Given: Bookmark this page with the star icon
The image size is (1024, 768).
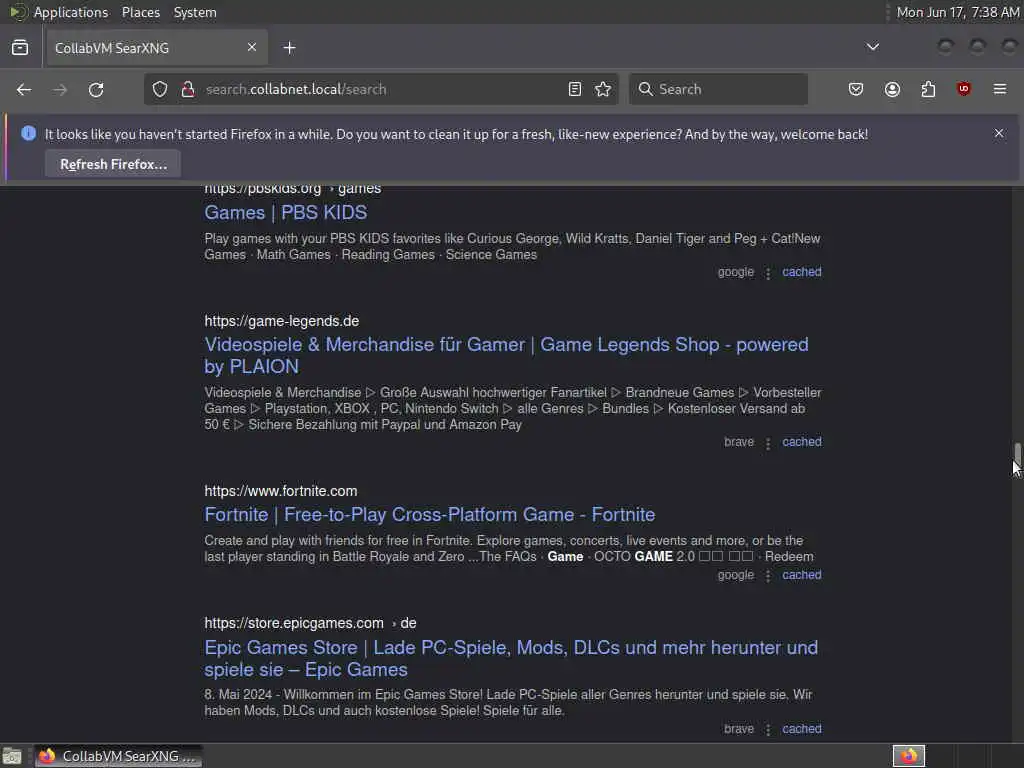Looking at the screenshot, I should point(603,89).
